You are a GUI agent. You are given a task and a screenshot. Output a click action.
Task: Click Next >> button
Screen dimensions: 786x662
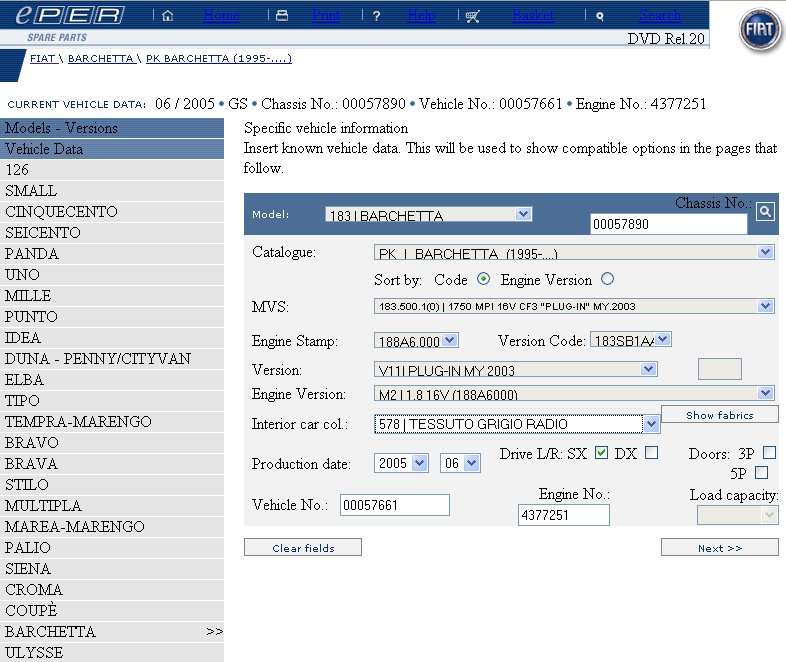[x=719, y=548]
